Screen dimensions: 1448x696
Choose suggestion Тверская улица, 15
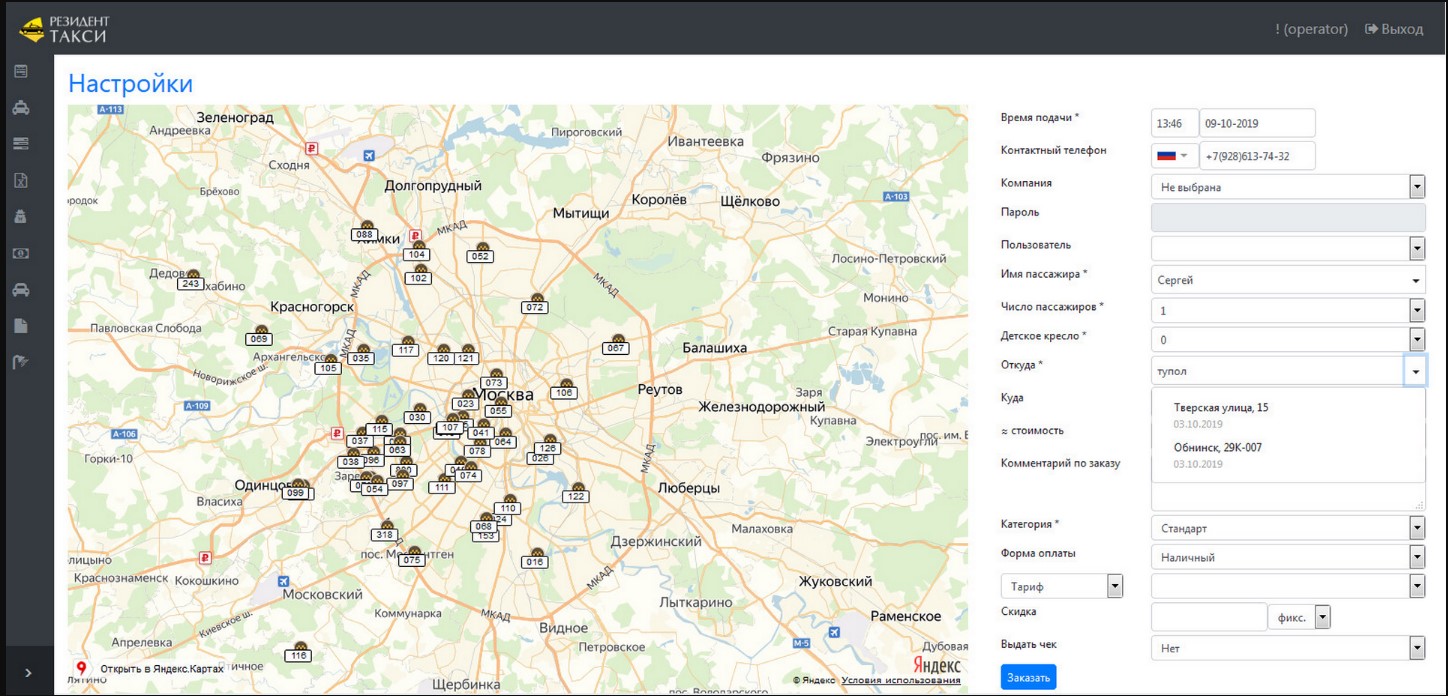[1221, 408]
